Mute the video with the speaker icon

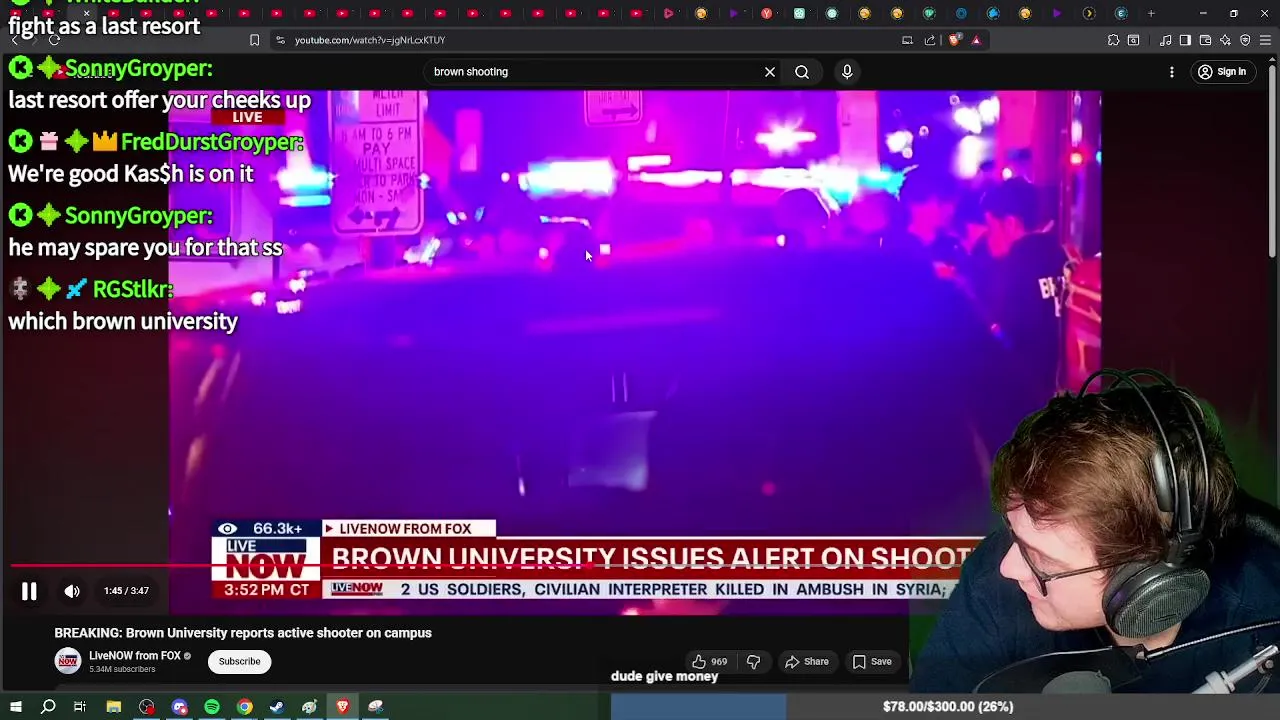tap(72, 591)
